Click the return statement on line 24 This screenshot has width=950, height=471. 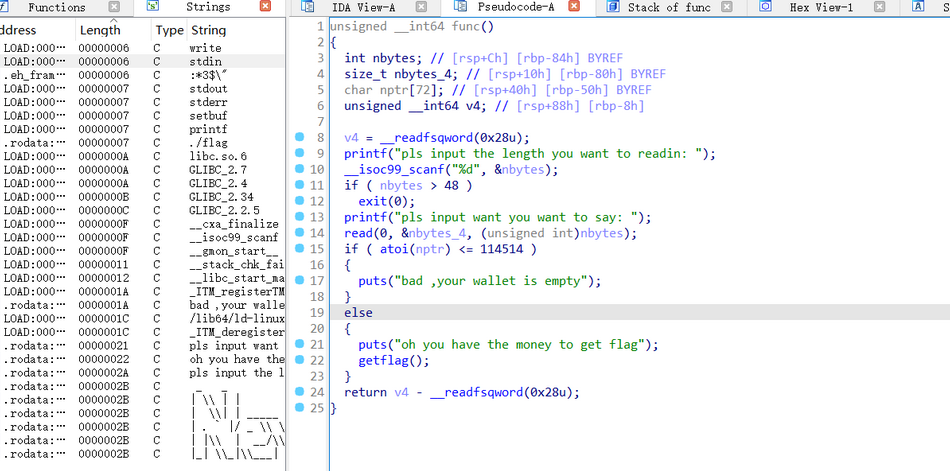(x=462, y=392)
